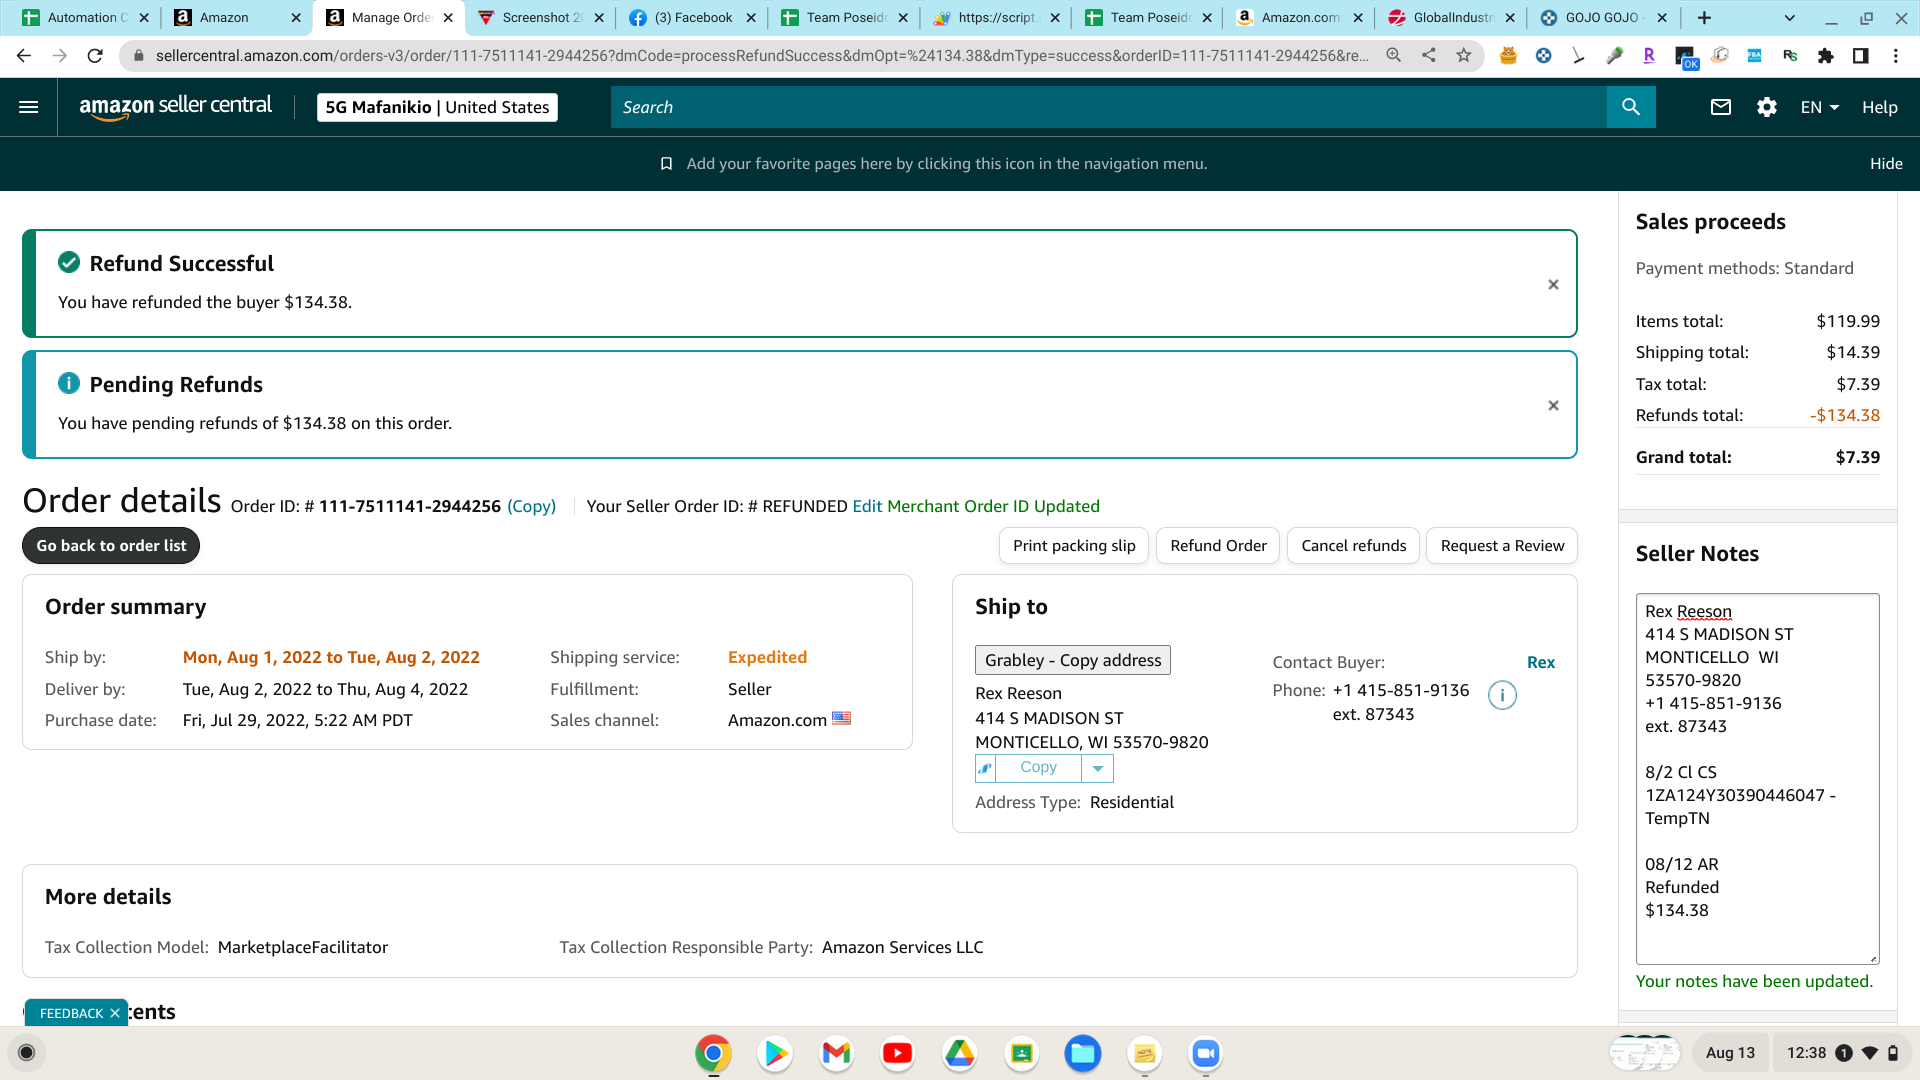Open the Copy address dropdown arrow

[1098, 768]
